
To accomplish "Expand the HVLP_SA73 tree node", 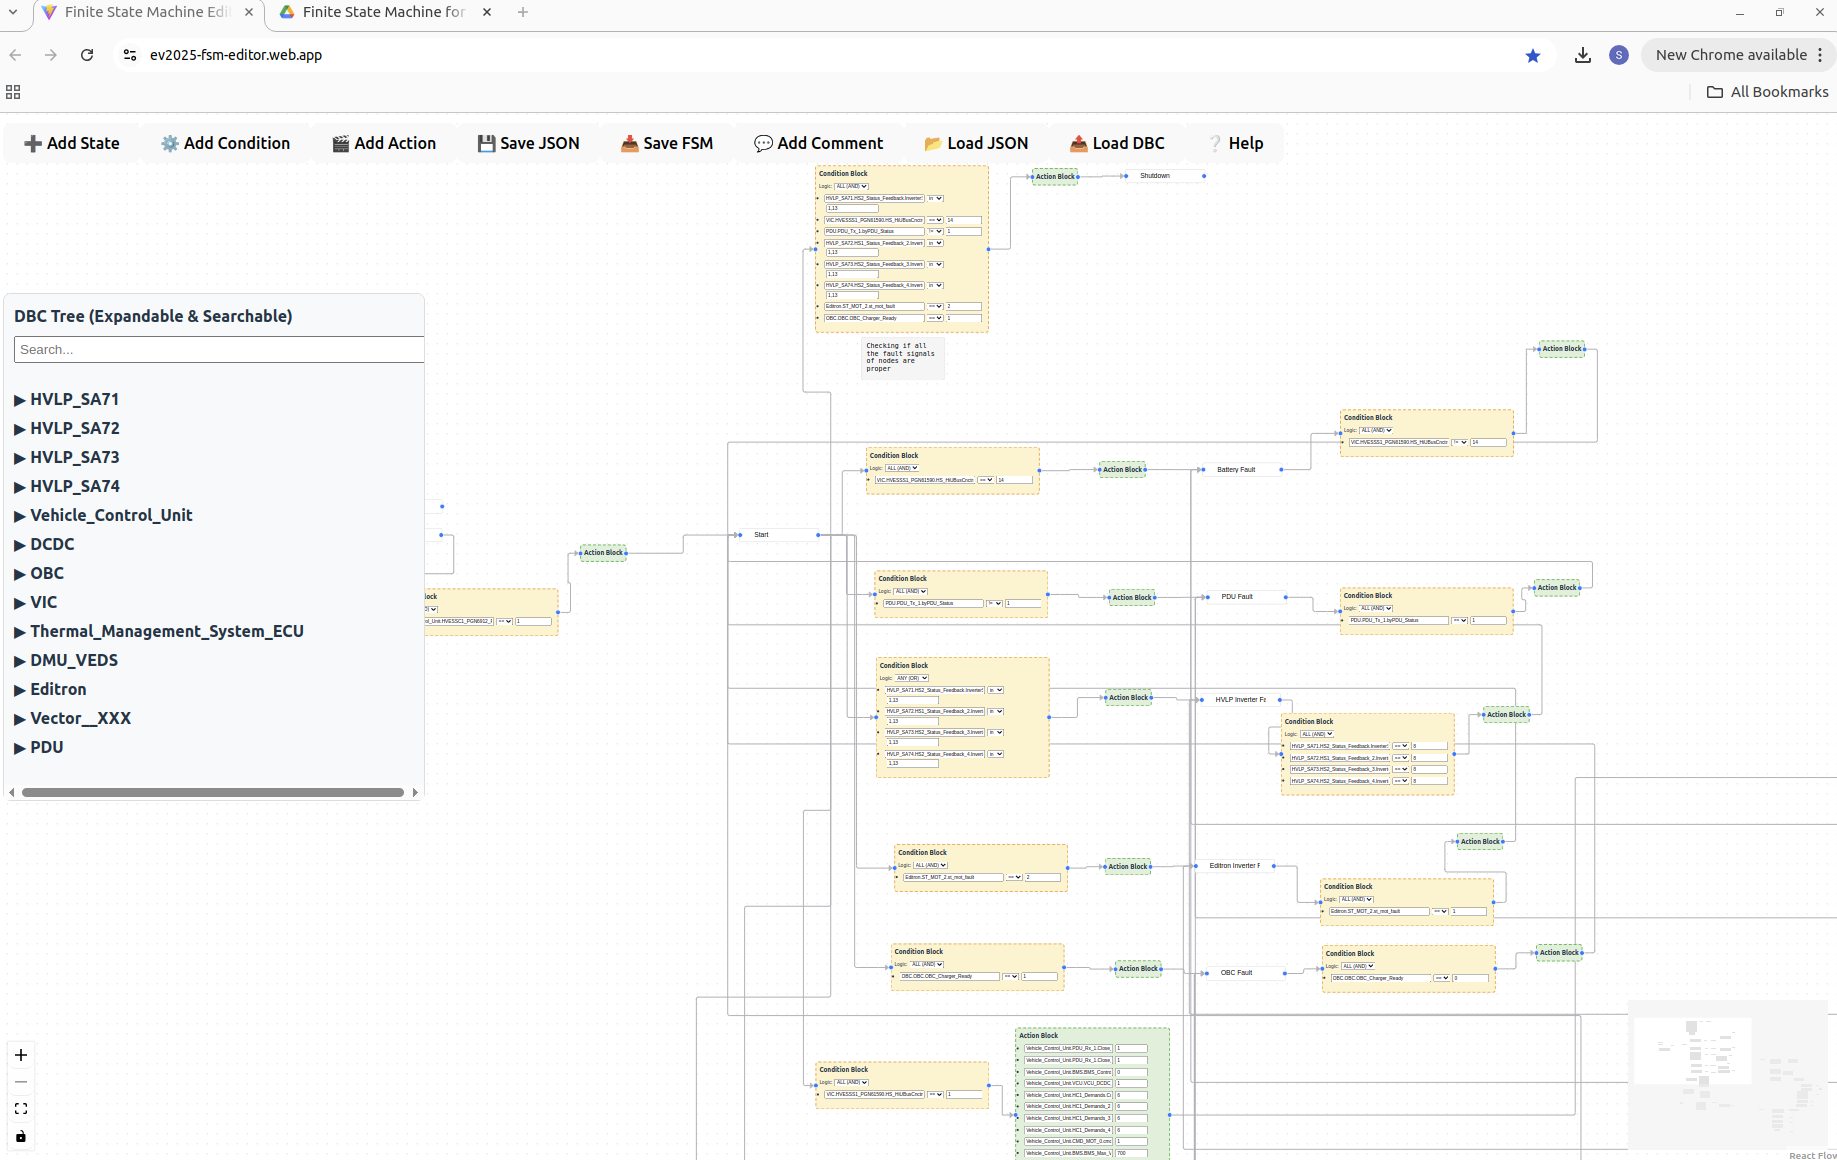I will (67, 457).
